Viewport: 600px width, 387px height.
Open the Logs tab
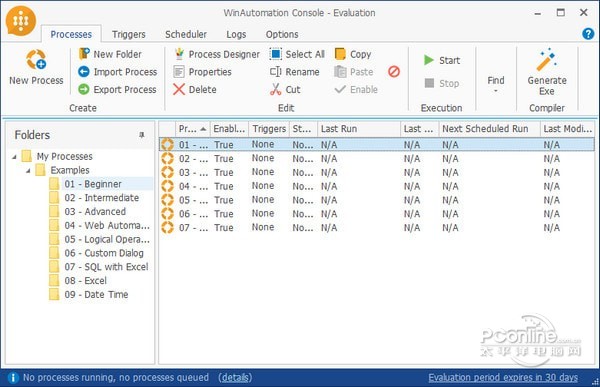[236, 34]
